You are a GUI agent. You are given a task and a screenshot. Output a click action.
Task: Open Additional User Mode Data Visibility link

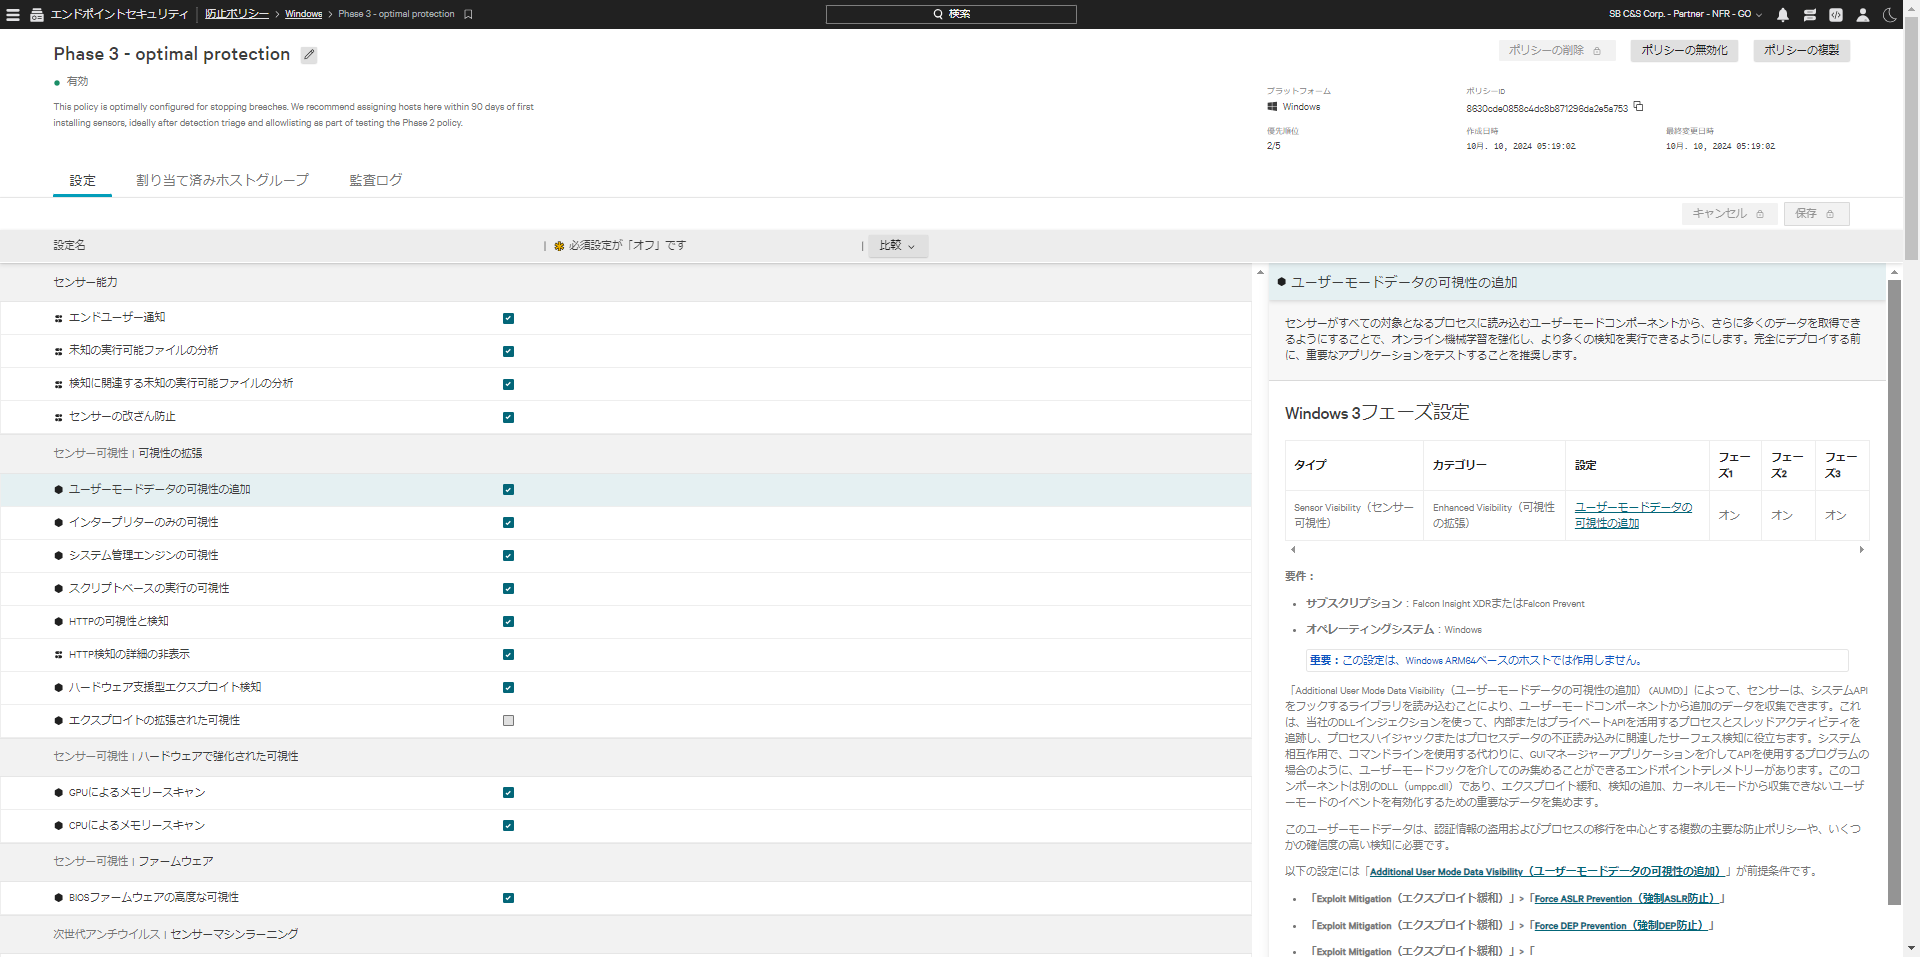click(x=1548, y=872)
